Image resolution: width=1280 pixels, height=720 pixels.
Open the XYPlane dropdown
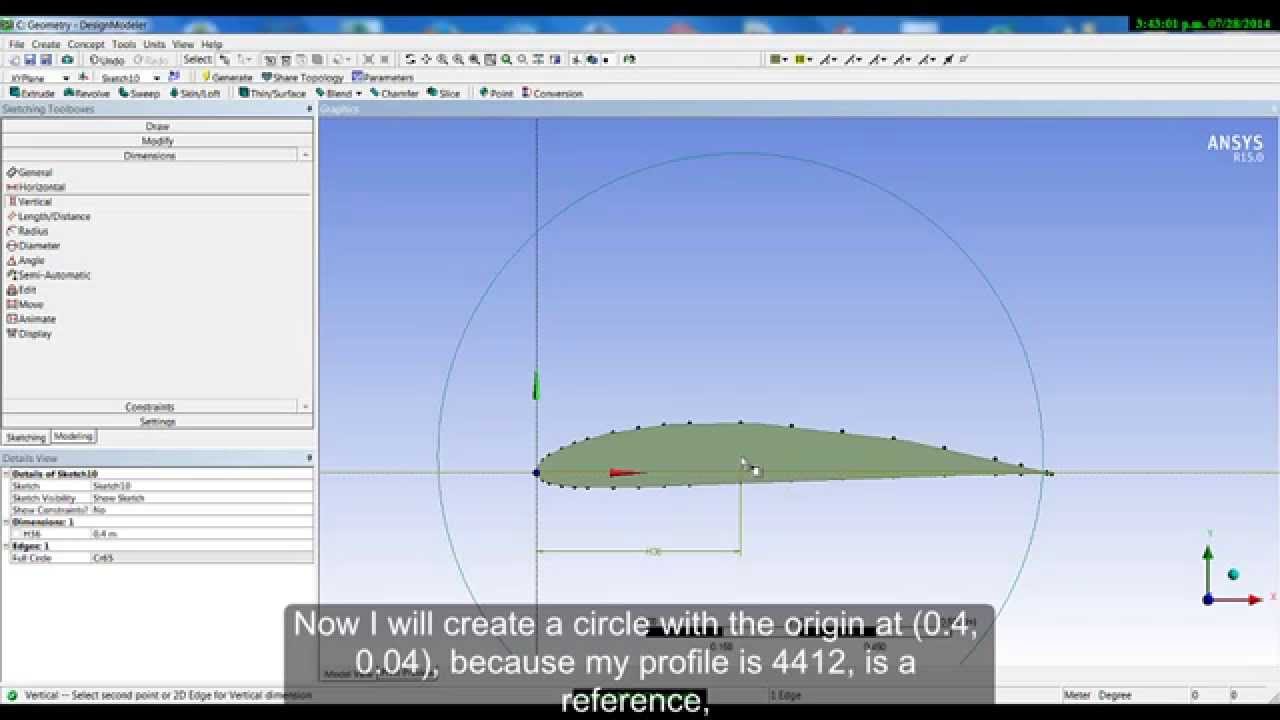pos(66,77)
